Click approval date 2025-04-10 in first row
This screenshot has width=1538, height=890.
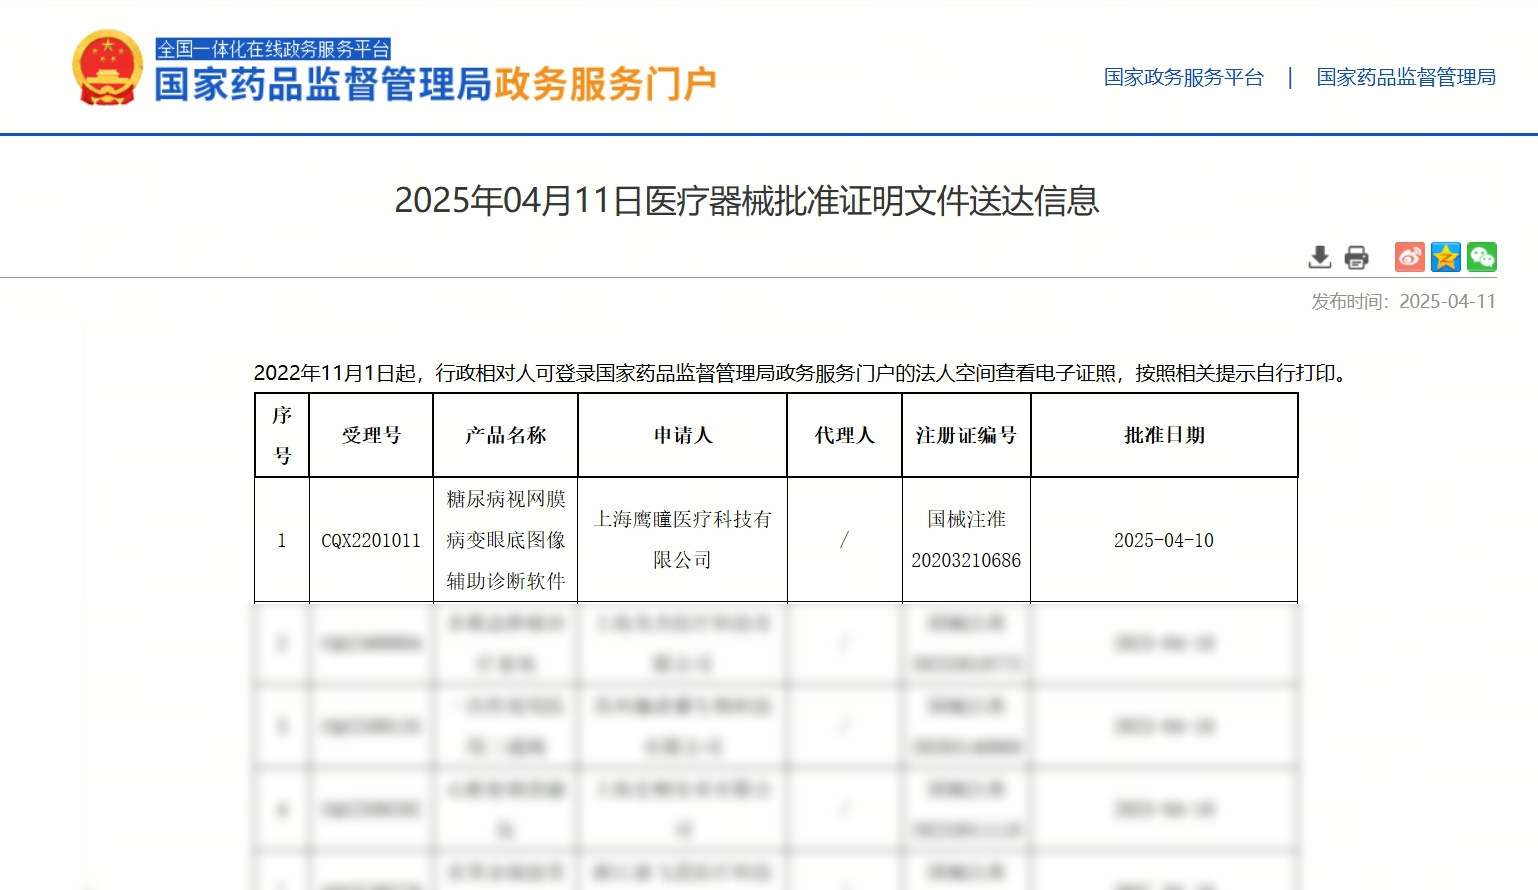point(1164,540)
